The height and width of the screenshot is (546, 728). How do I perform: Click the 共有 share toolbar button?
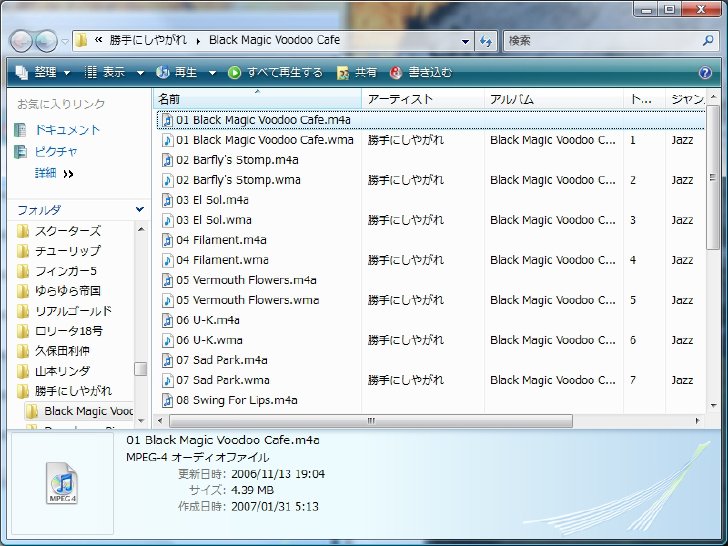point(357,72)
